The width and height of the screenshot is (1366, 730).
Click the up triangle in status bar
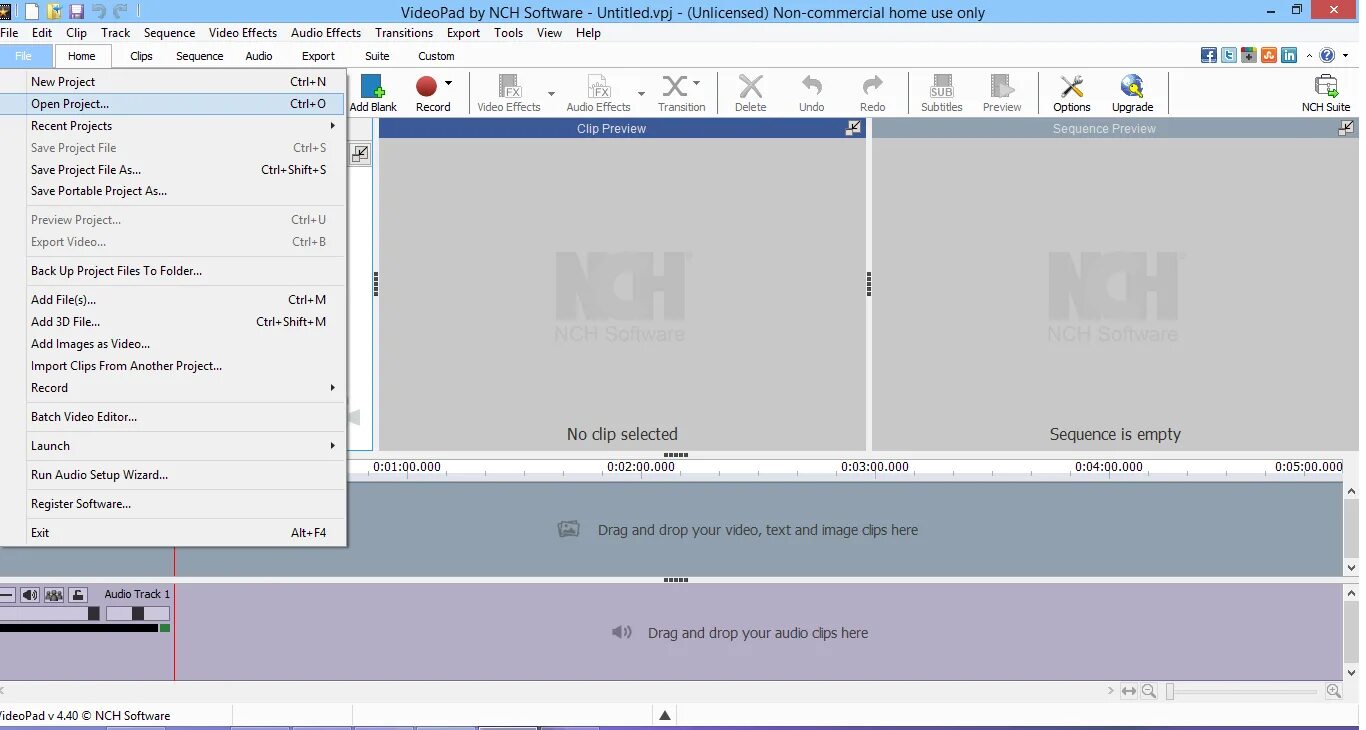(x=665, y=715)
